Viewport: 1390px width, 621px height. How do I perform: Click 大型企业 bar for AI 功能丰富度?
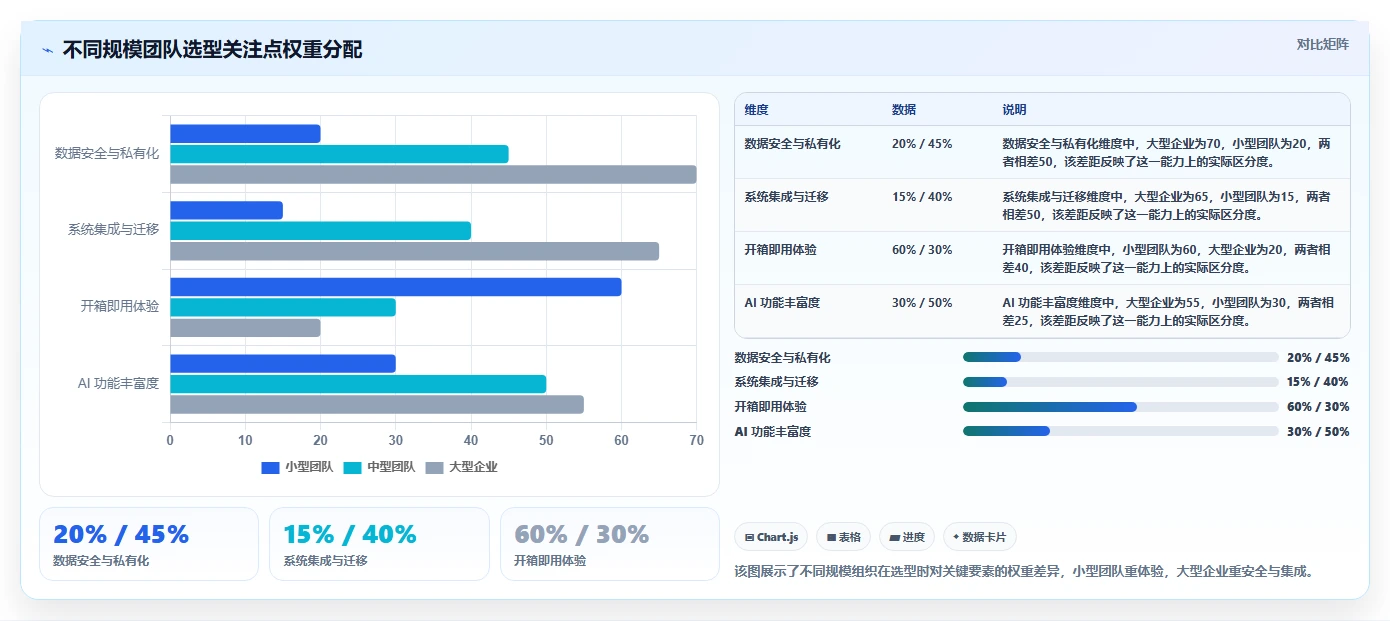(377, 405)
